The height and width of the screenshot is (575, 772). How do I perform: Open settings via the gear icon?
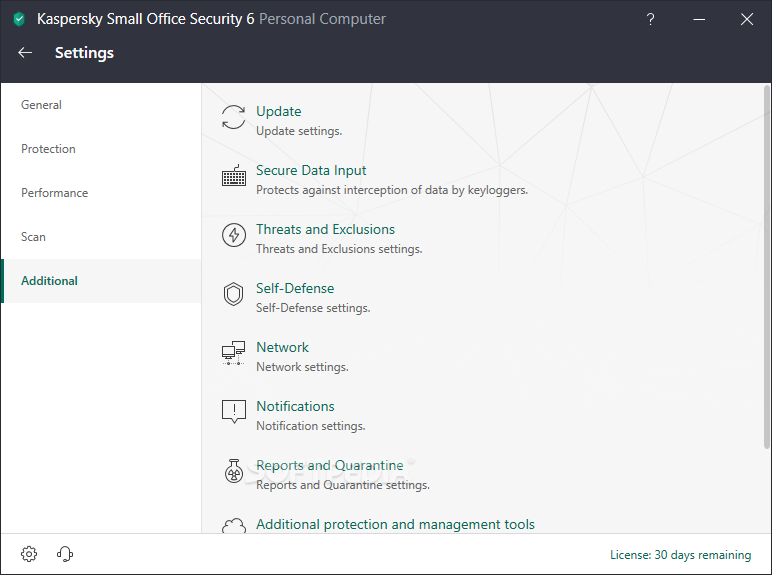[x=29, y=554]
